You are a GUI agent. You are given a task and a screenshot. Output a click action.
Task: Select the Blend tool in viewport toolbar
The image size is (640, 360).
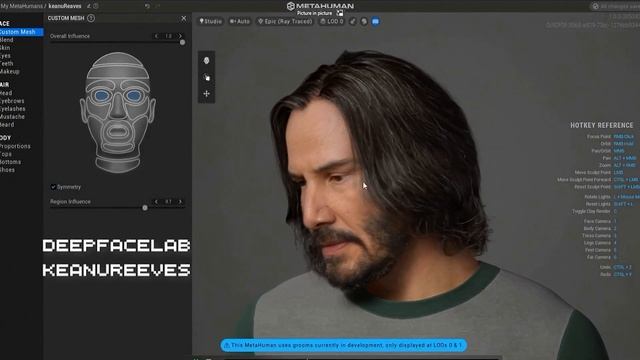click(x=207, y=60)
